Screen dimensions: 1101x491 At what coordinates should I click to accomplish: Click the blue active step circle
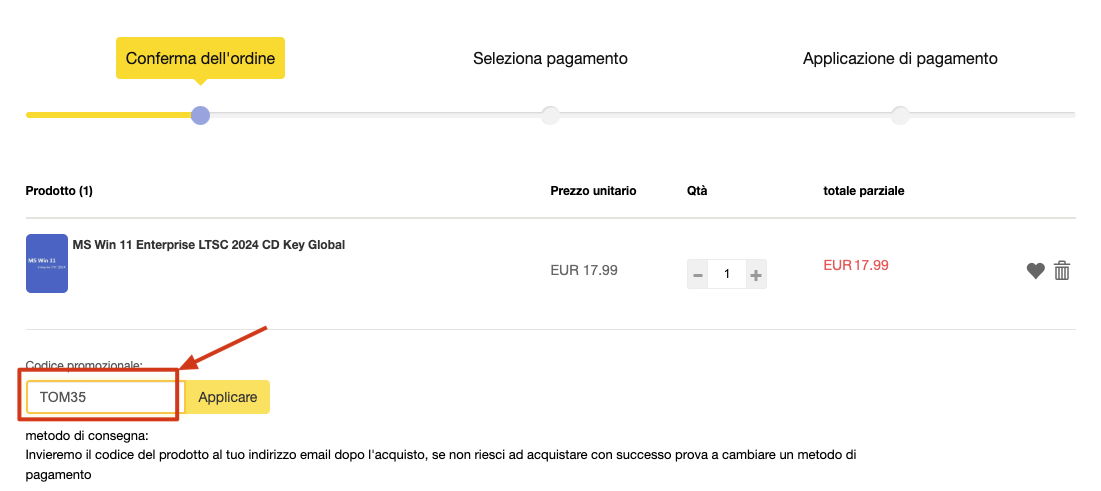[200, 115]
